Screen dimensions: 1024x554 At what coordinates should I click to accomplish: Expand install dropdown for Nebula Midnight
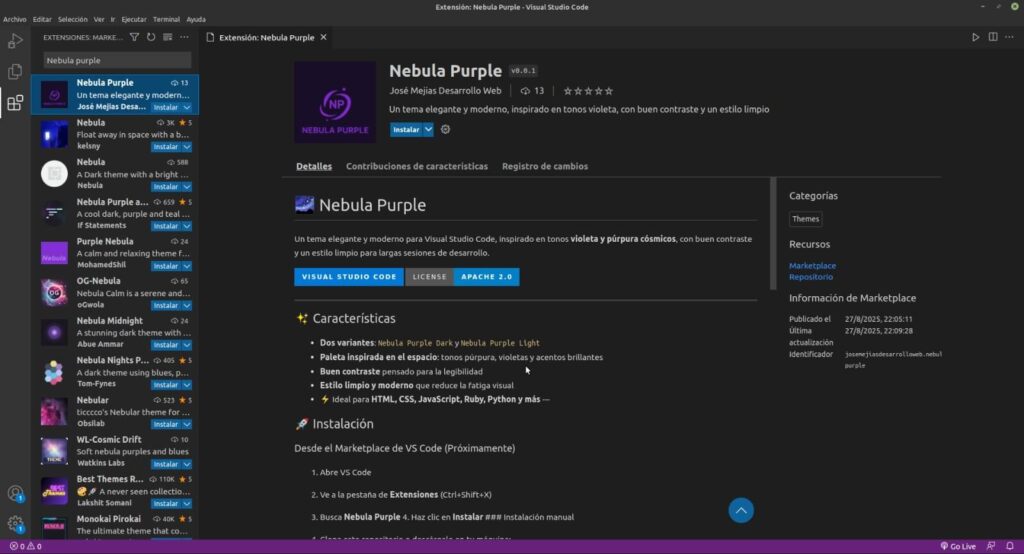(x=187, y=345)
